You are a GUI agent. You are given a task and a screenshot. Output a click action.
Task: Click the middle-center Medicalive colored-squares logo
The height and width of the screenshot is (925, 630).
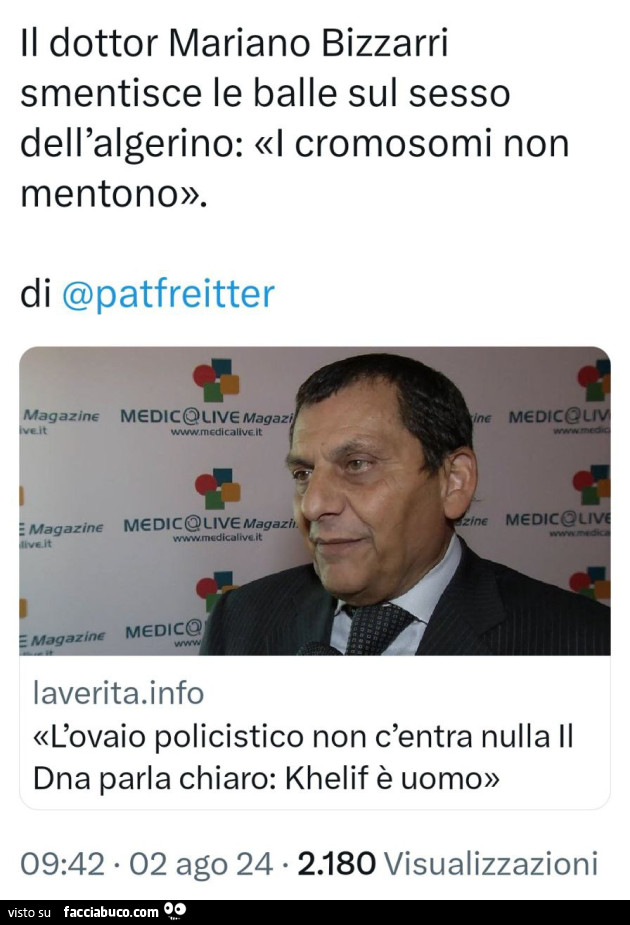(x=217, y=487)
